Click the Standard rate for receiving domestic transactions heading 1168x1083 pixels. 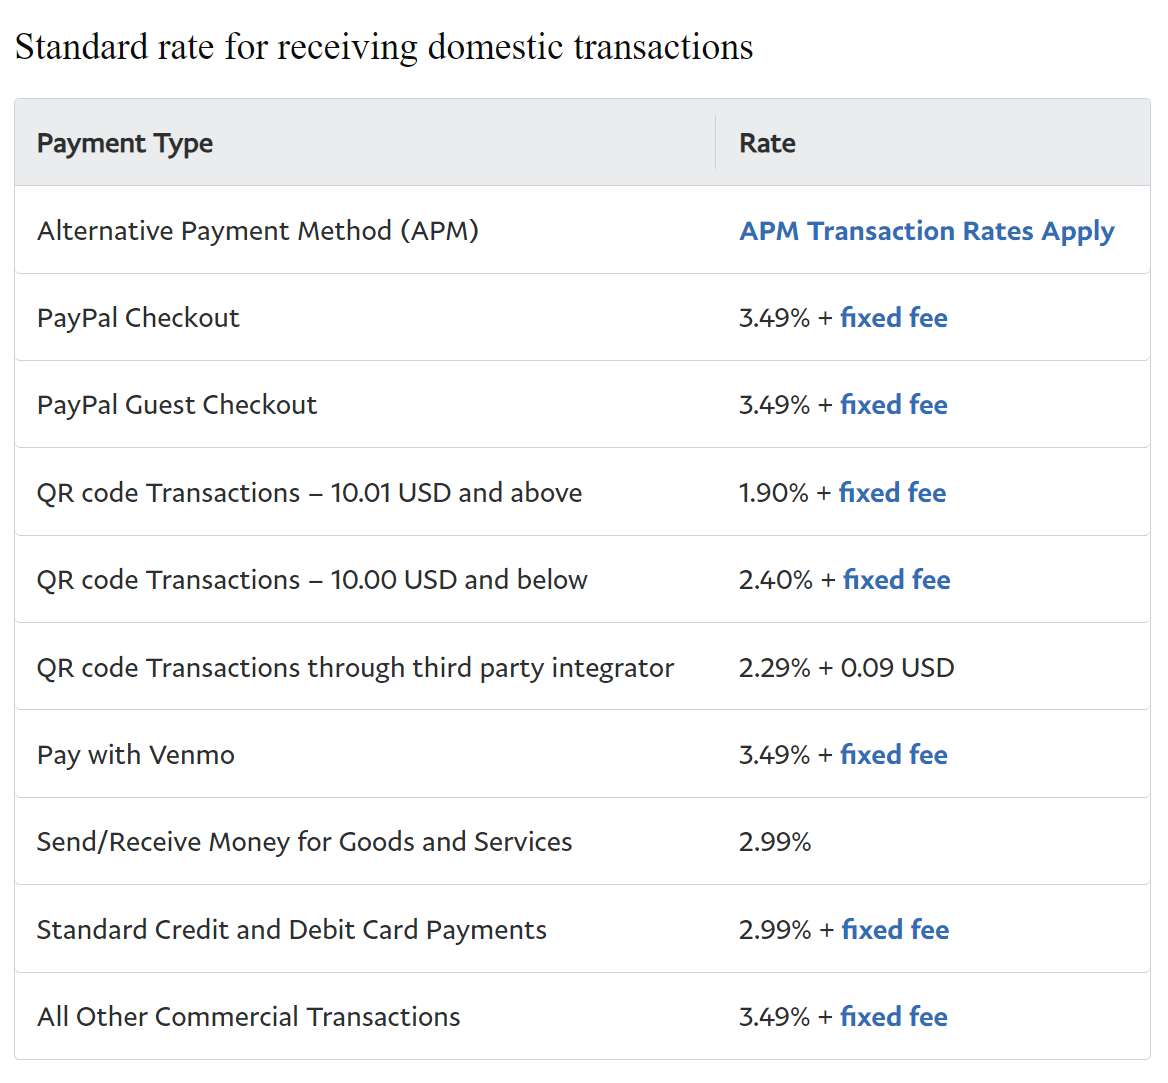pos(384,48)
